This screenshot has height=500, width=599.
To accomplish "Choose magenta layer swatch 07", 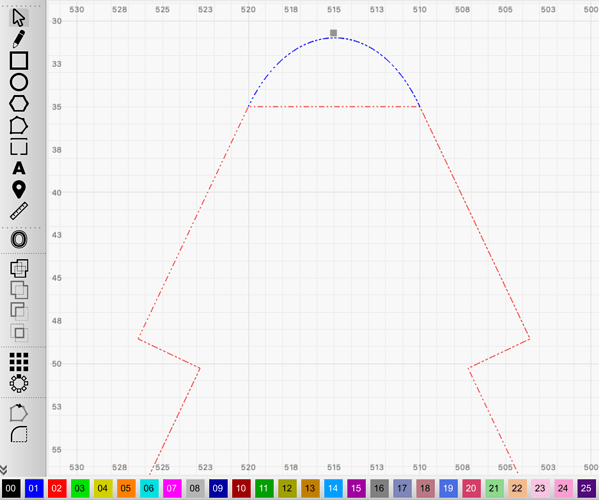I will (172, 488).
